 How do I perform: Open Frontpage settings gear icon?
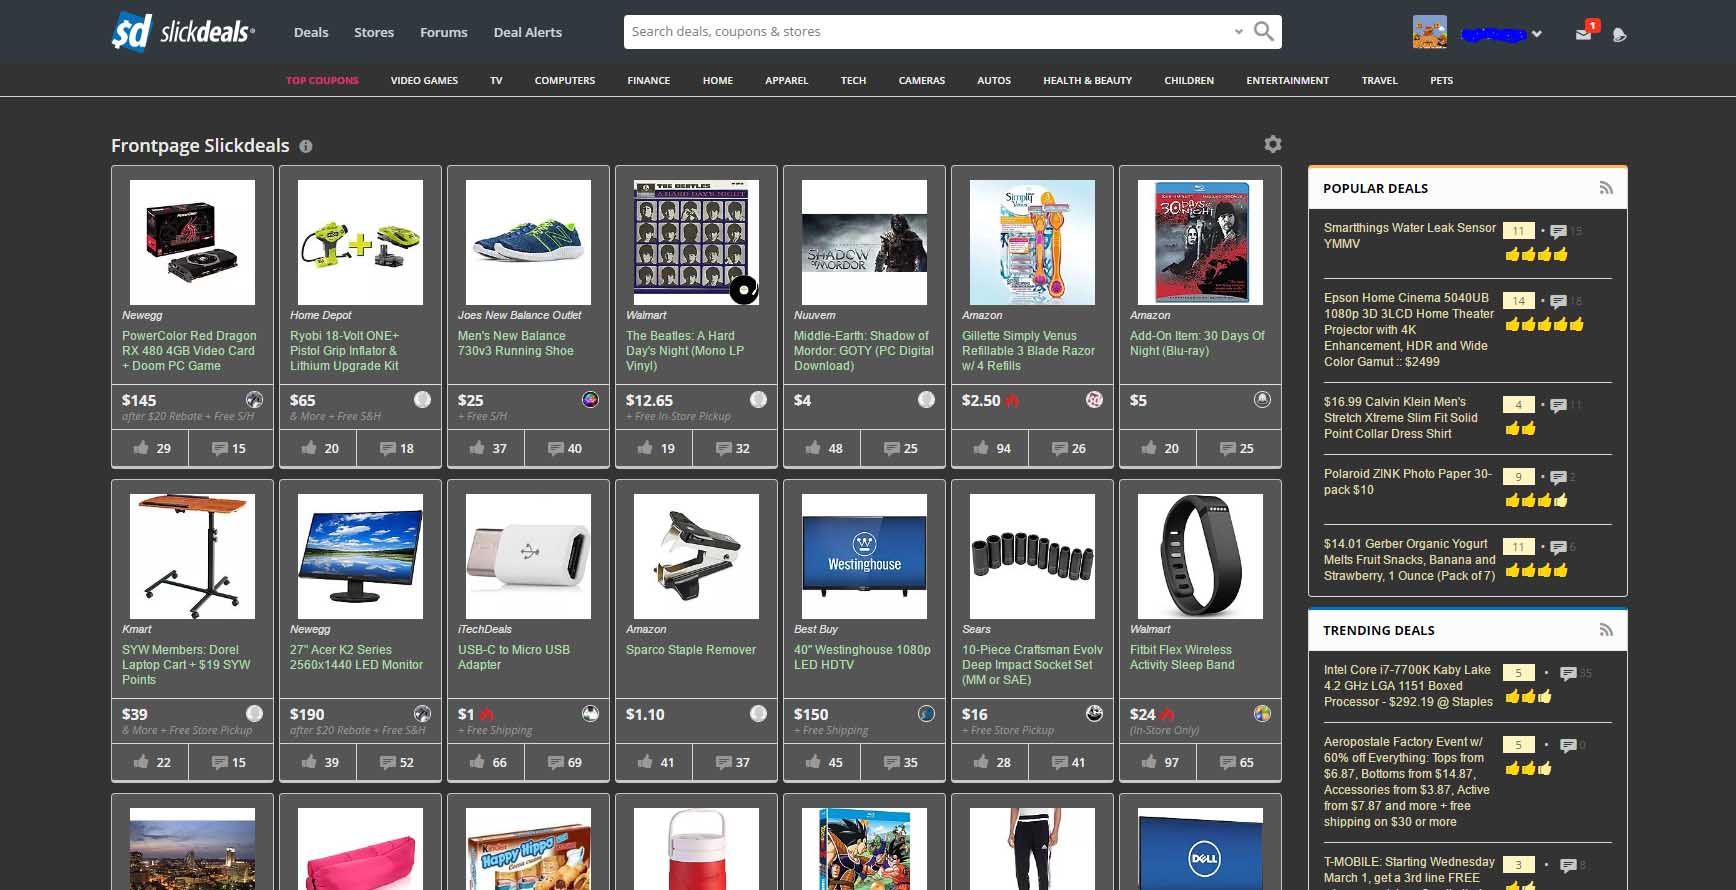pos(1272,144)
